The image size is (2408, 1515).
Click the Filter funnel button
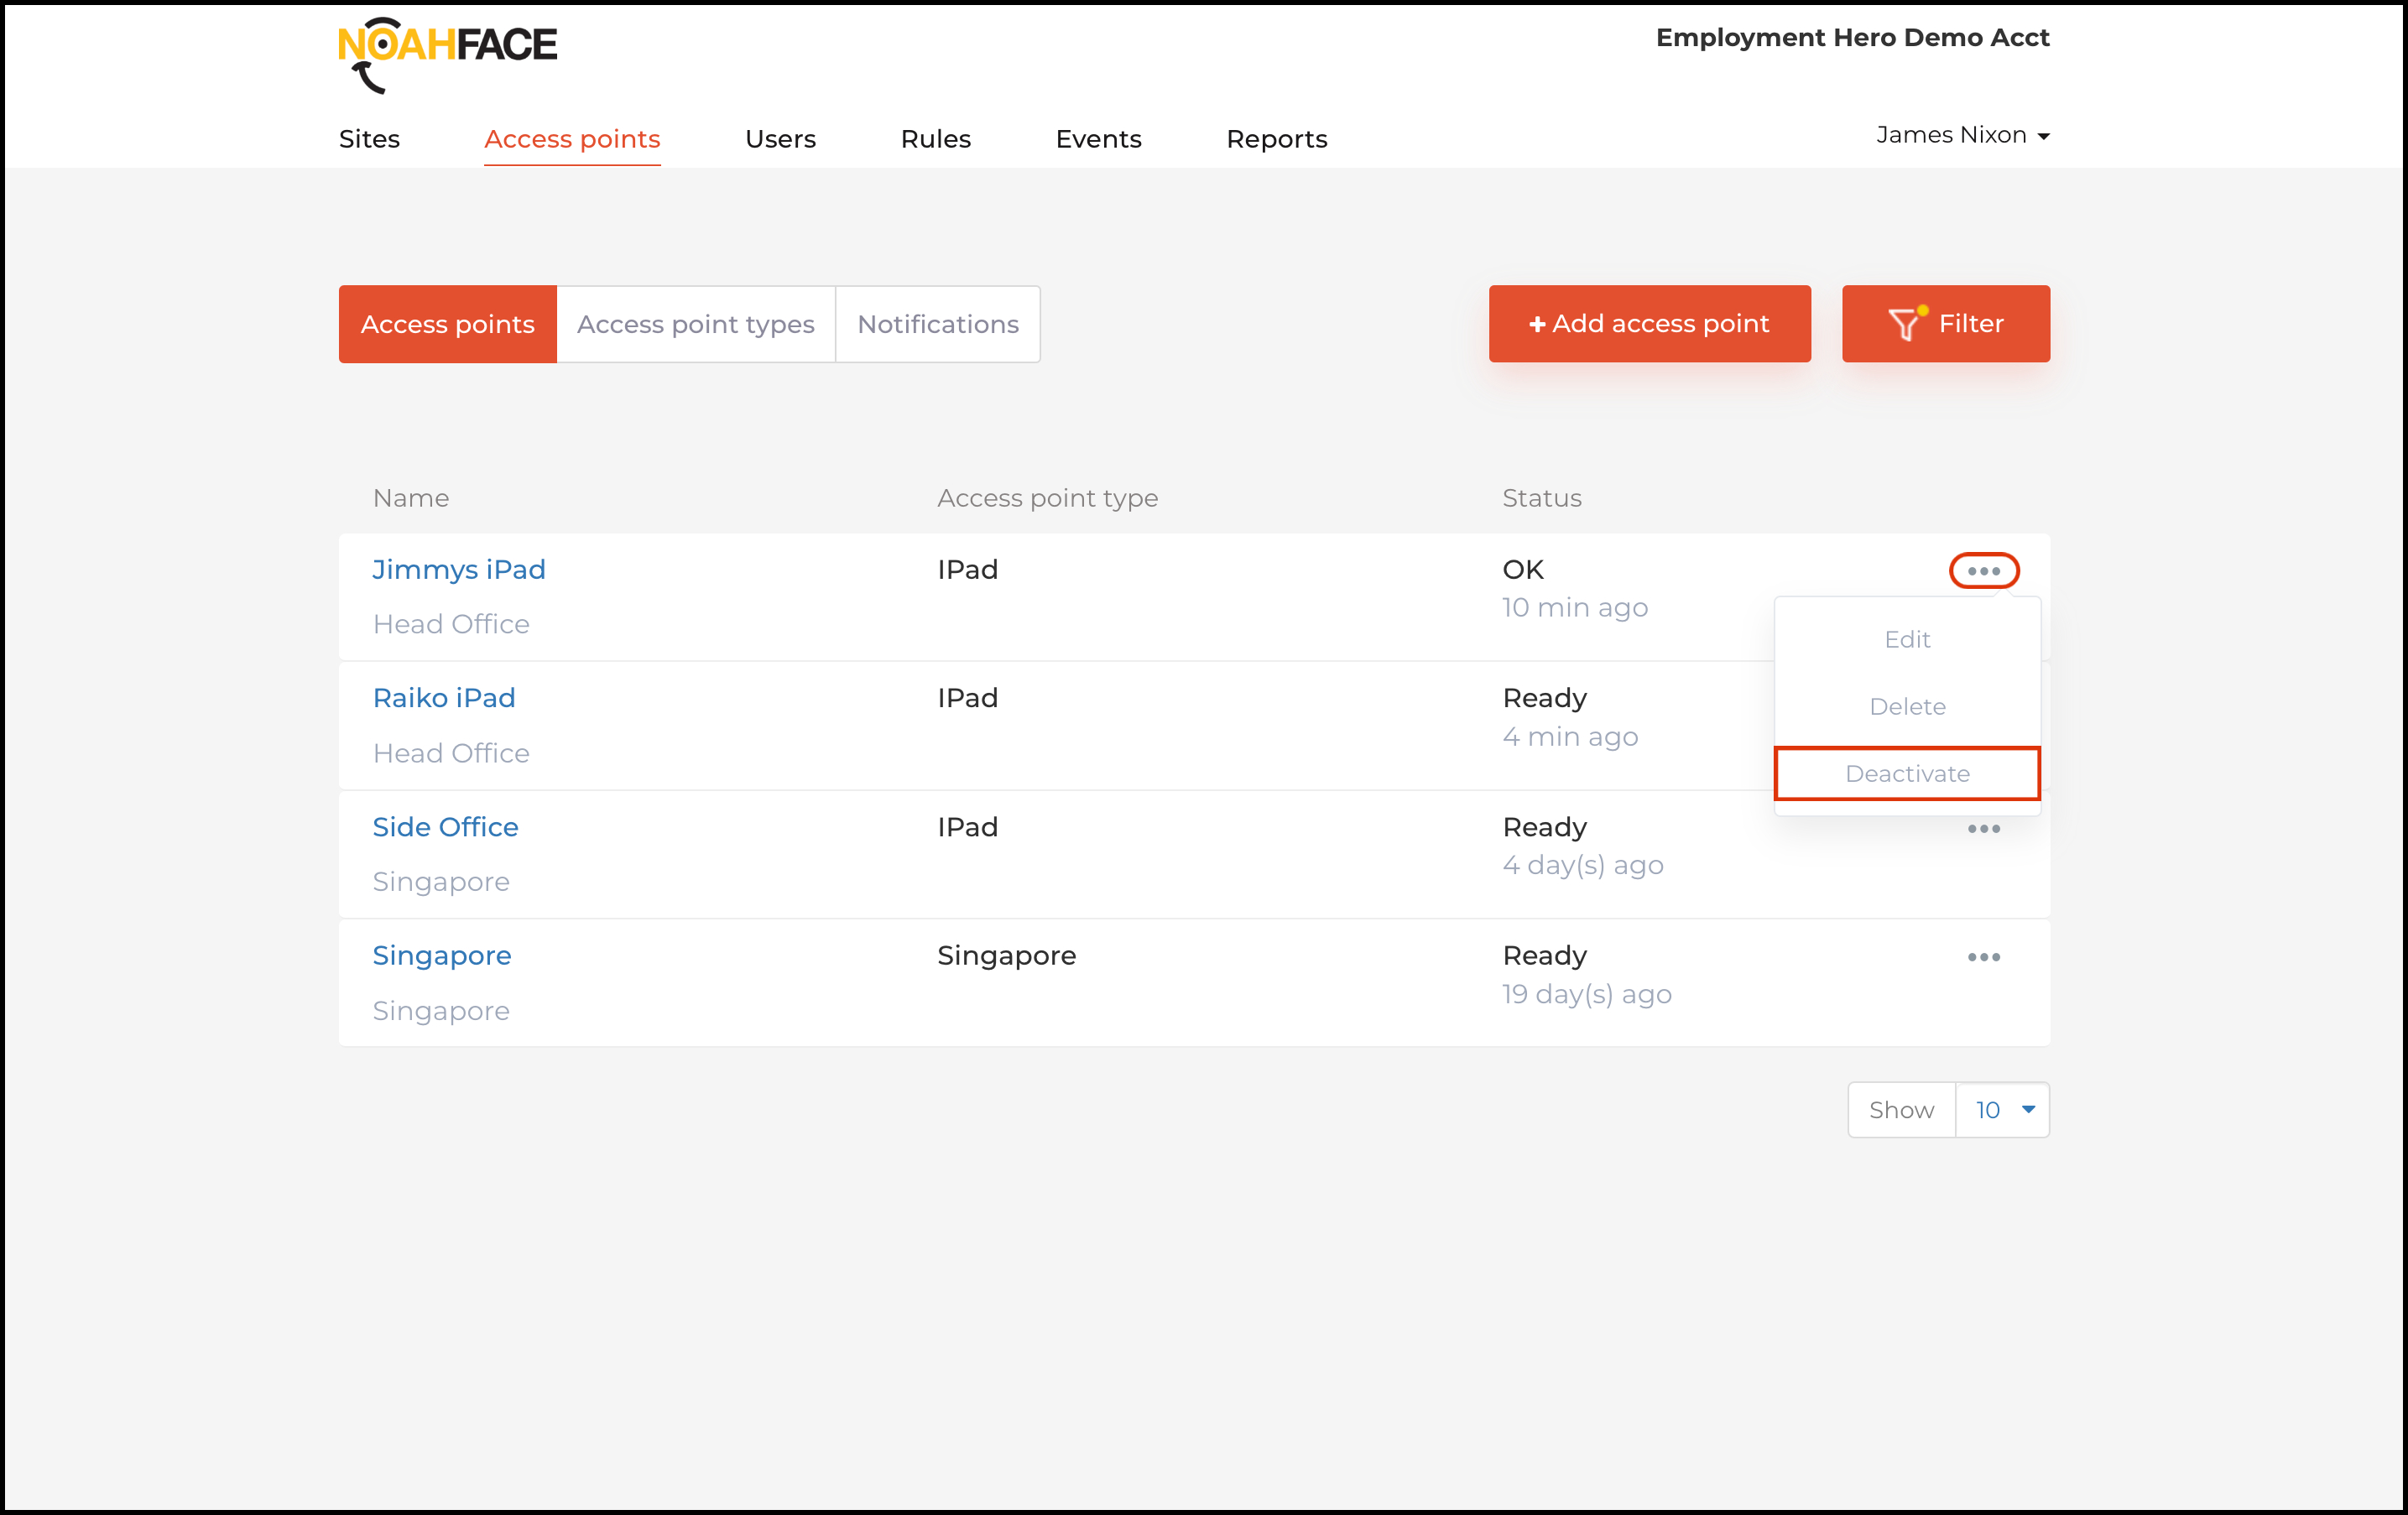pyautogui.click(x=1945, y=324)
